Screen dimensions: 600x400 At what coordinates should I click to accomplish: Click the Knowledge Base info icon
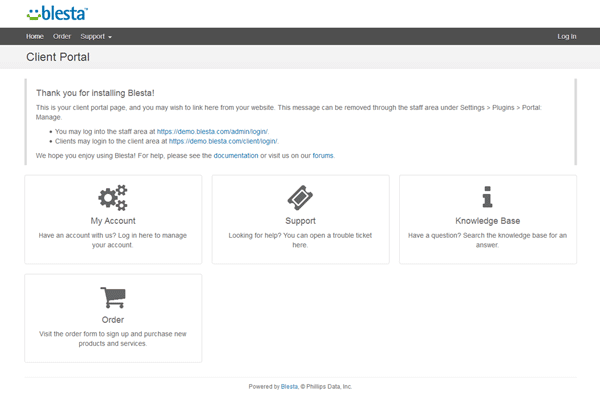[488, 197]
